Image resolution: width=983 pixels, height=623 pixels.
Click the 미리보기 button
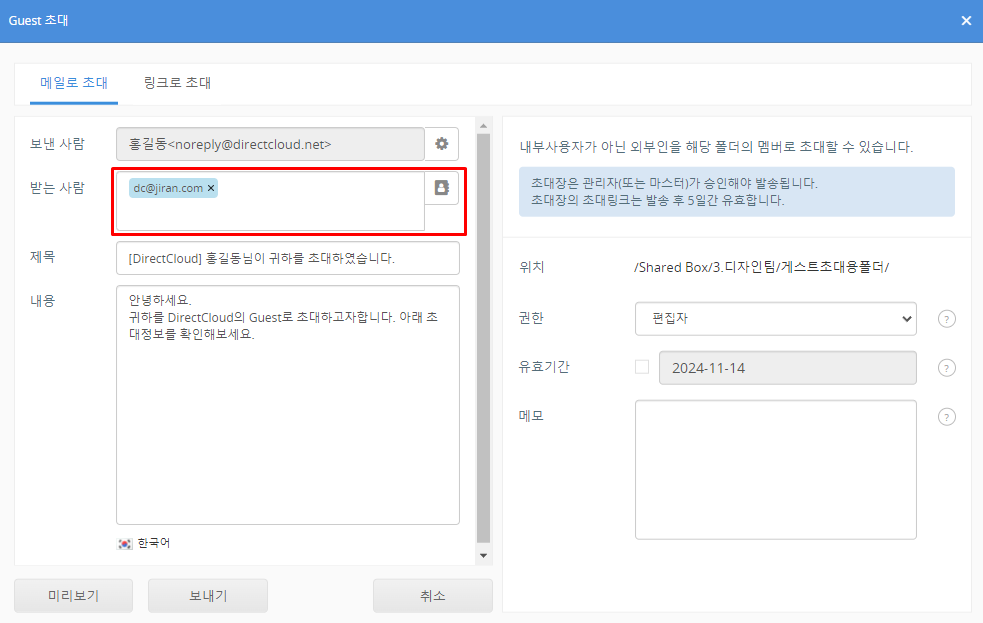74,596
